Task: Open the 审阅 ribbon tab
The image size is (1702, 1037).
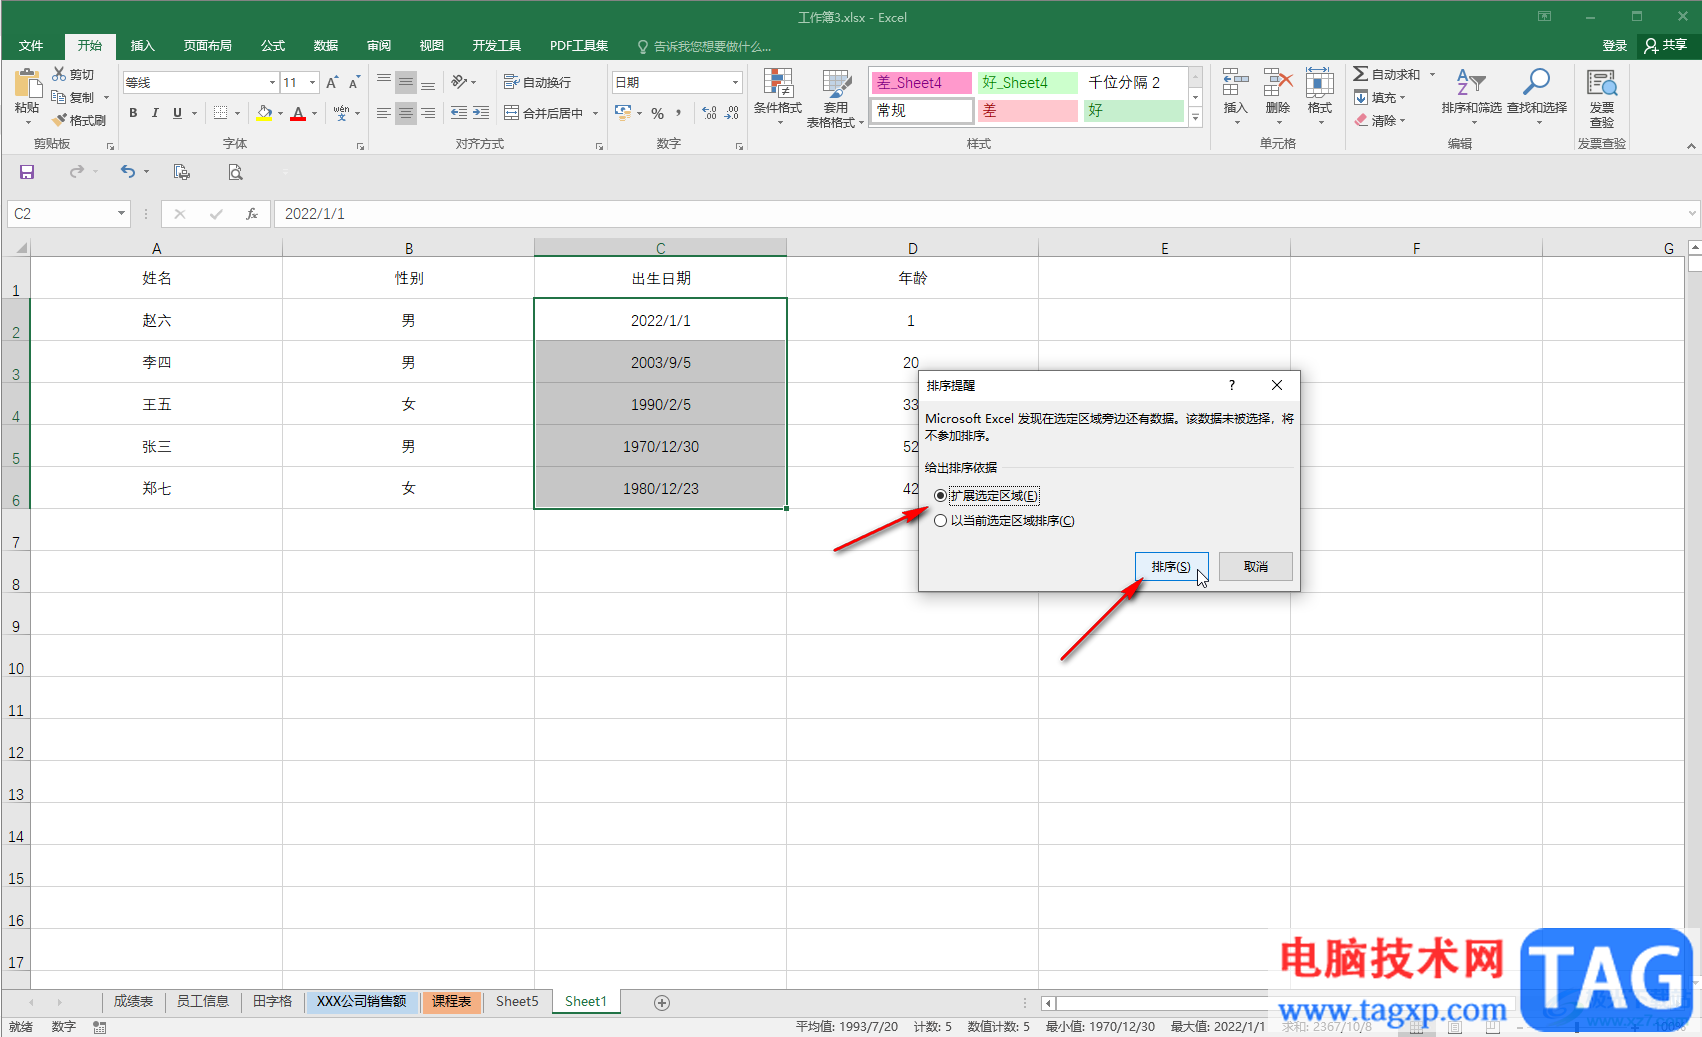Action: (379, 45)
